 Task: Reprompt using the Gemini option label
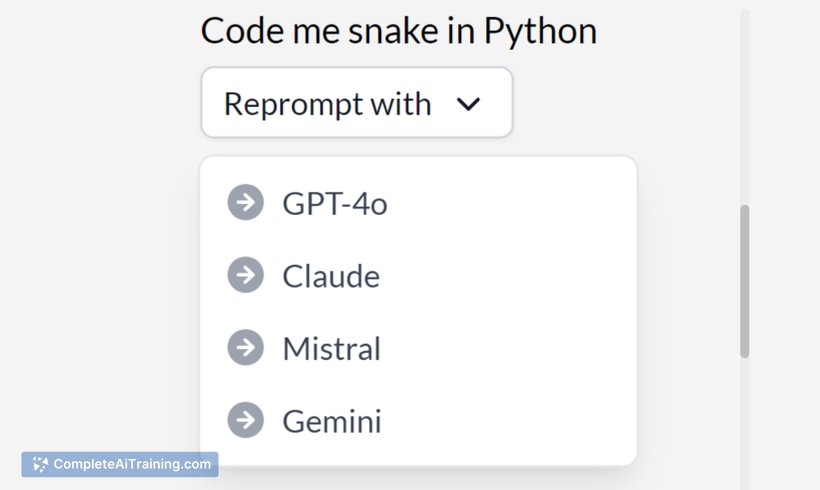point(332,421)
